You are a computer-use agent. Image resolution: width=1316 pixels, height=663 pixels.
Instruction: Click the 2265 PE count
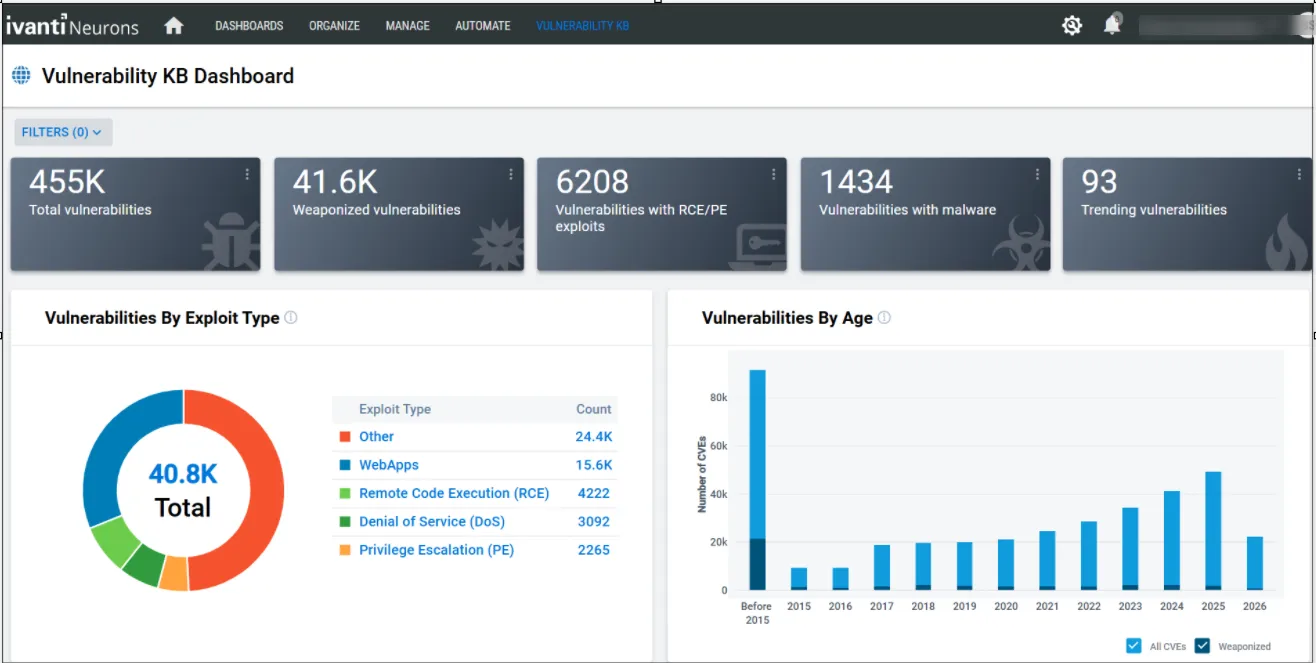point(594,550)
